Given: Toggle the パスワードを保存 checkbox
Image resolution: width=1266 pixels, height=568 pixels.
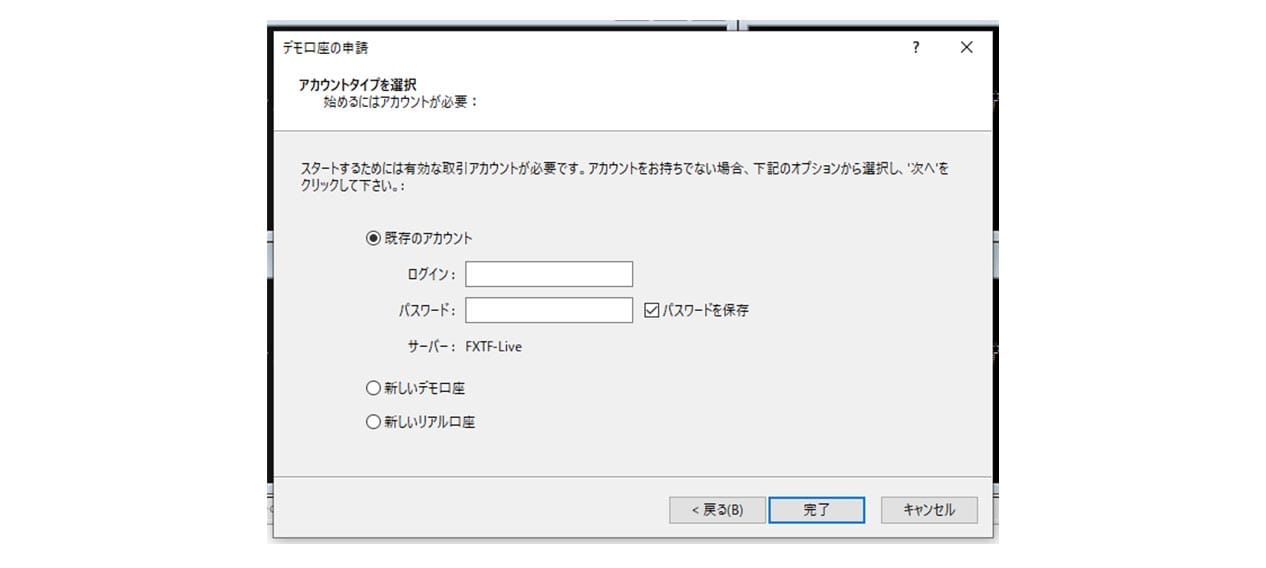Looking at the screenshot, I should point(652,310).
